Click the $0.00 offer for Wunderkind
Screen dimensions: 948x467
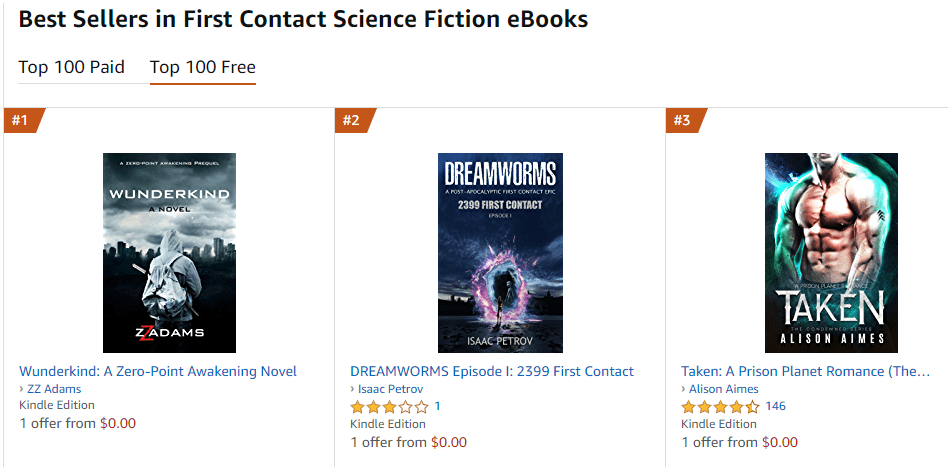coord(118,423)
